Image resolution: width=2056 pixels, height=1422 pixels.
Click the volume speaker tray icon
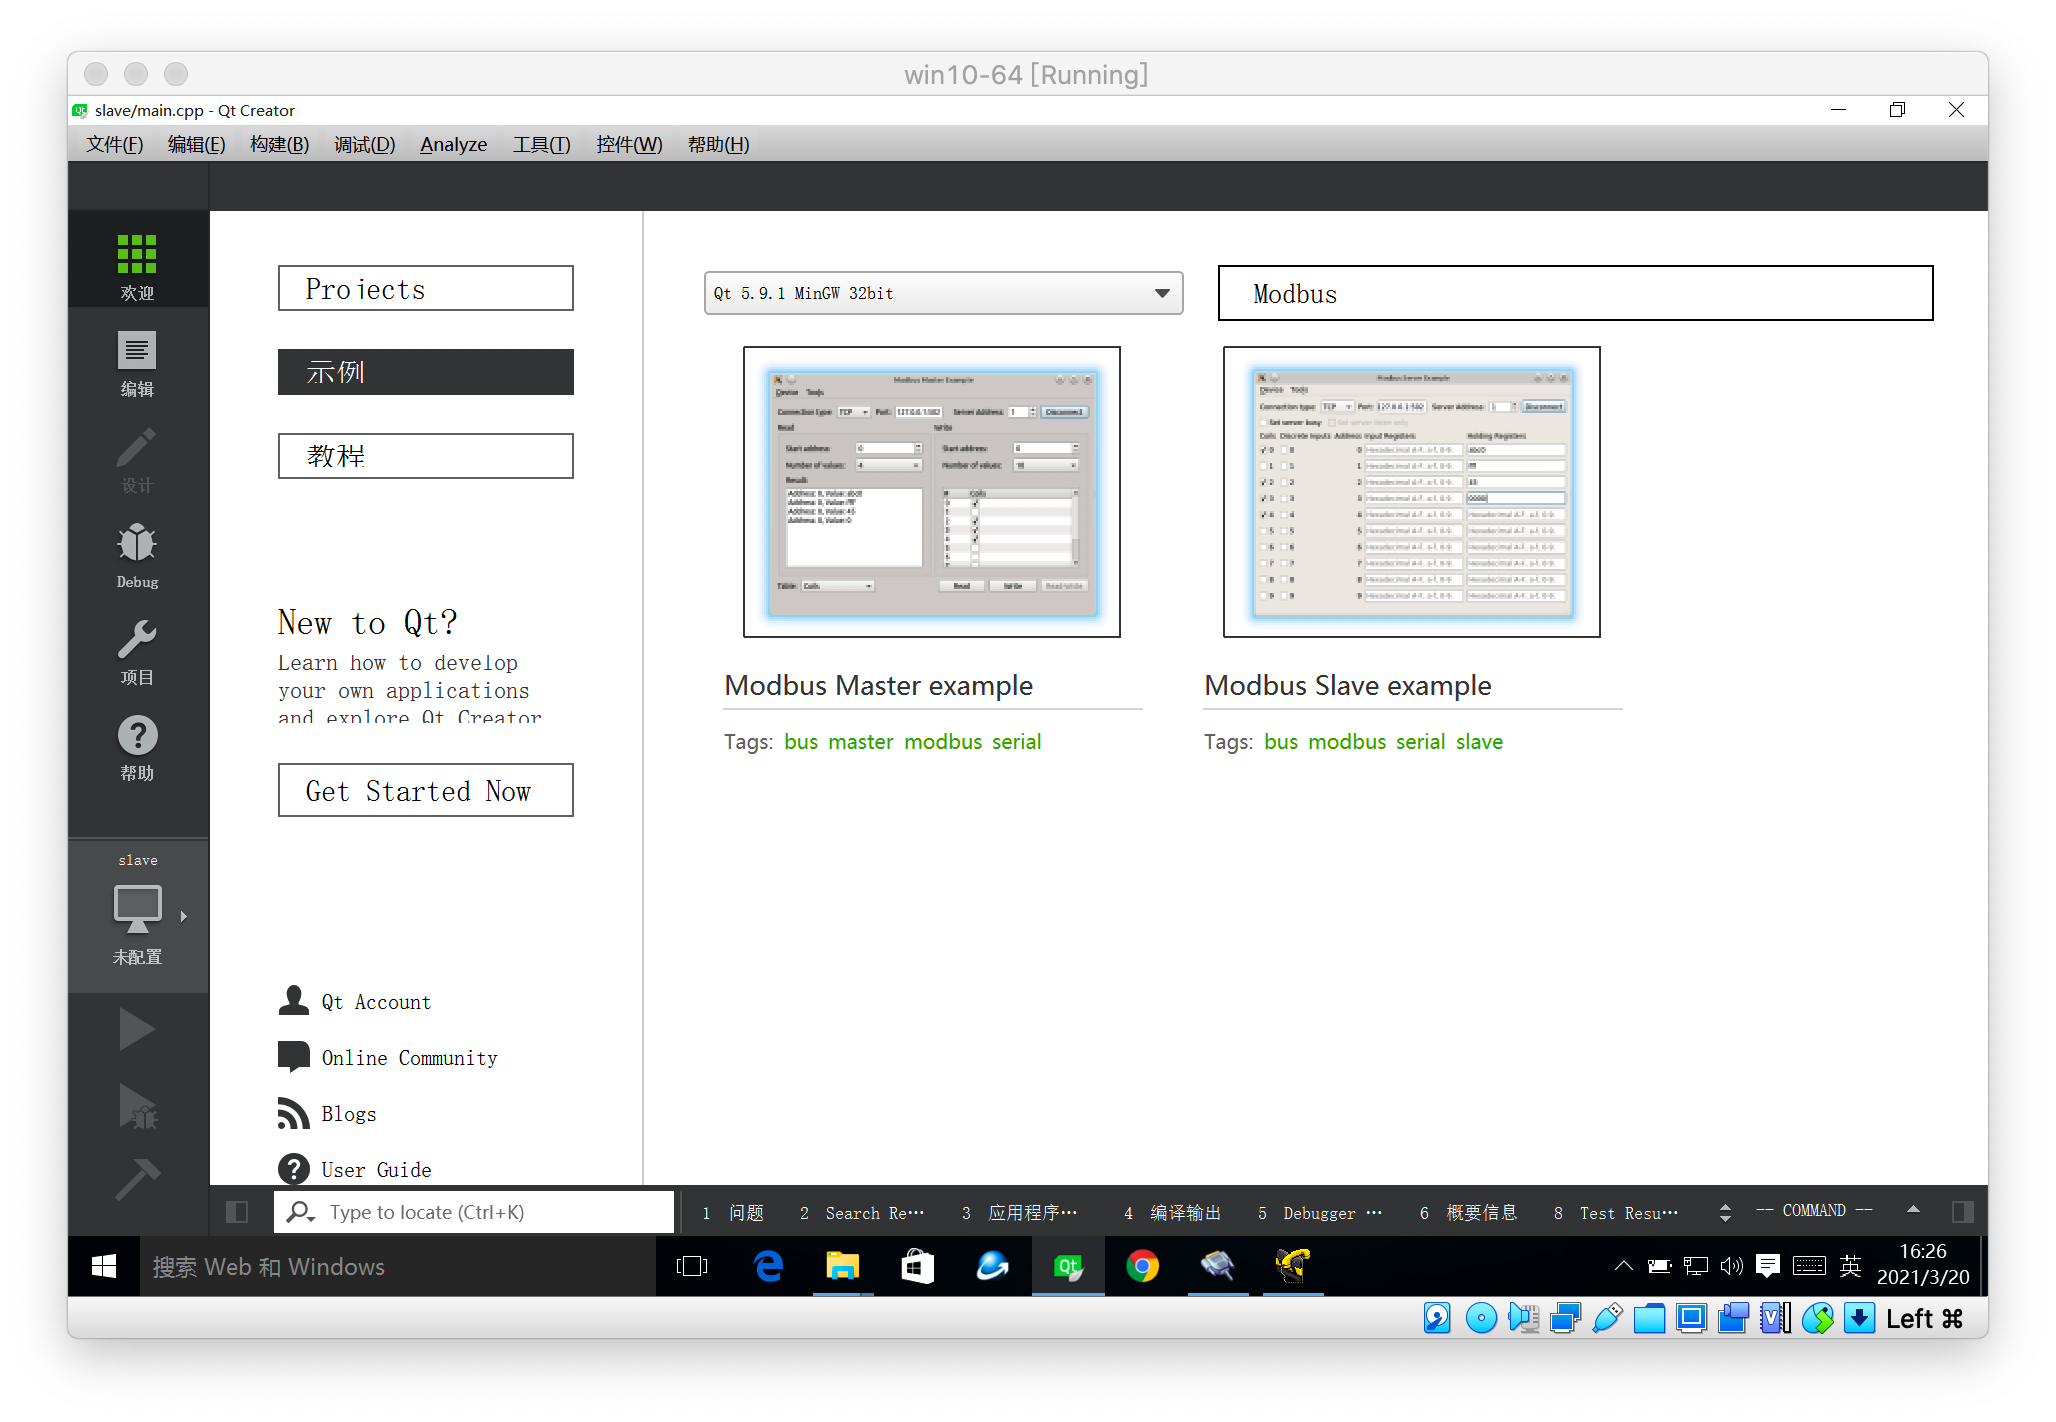point(1731,1266)
